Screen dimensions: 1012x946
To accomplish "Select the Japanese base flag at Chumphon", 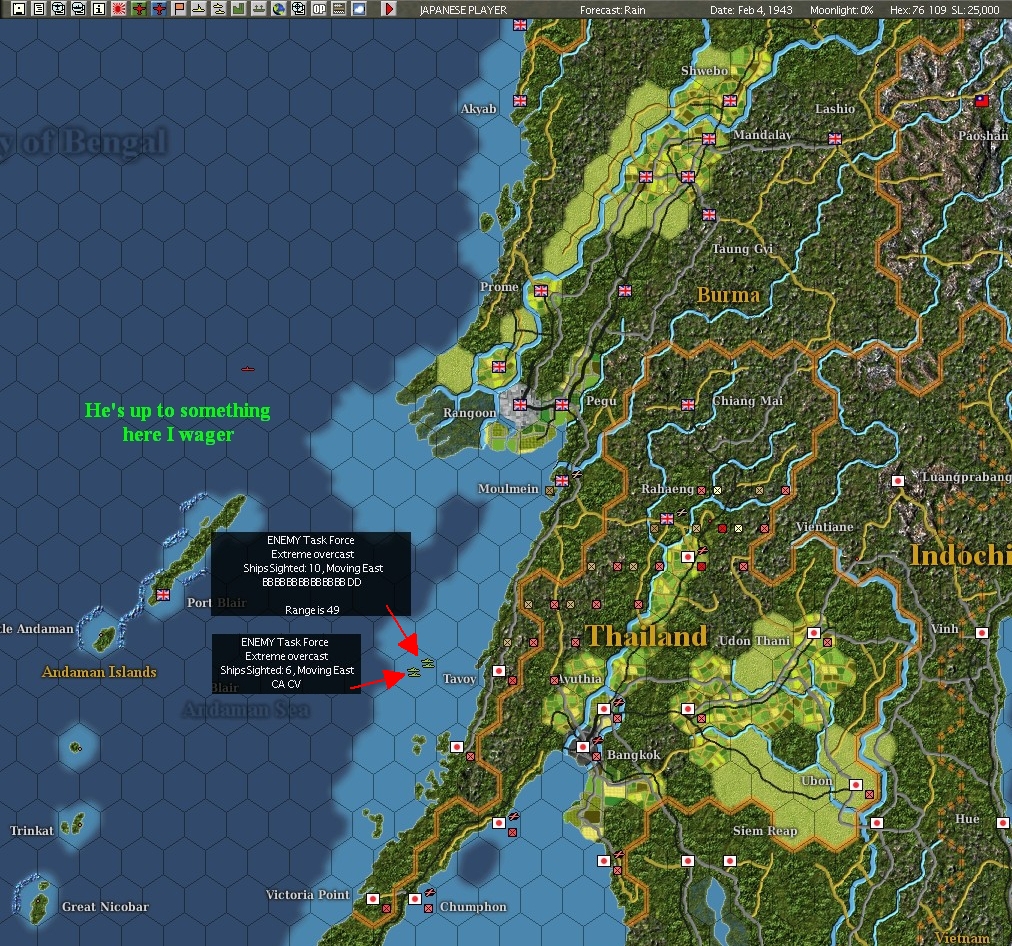I will pyautogui.click(x=415, y=899).
